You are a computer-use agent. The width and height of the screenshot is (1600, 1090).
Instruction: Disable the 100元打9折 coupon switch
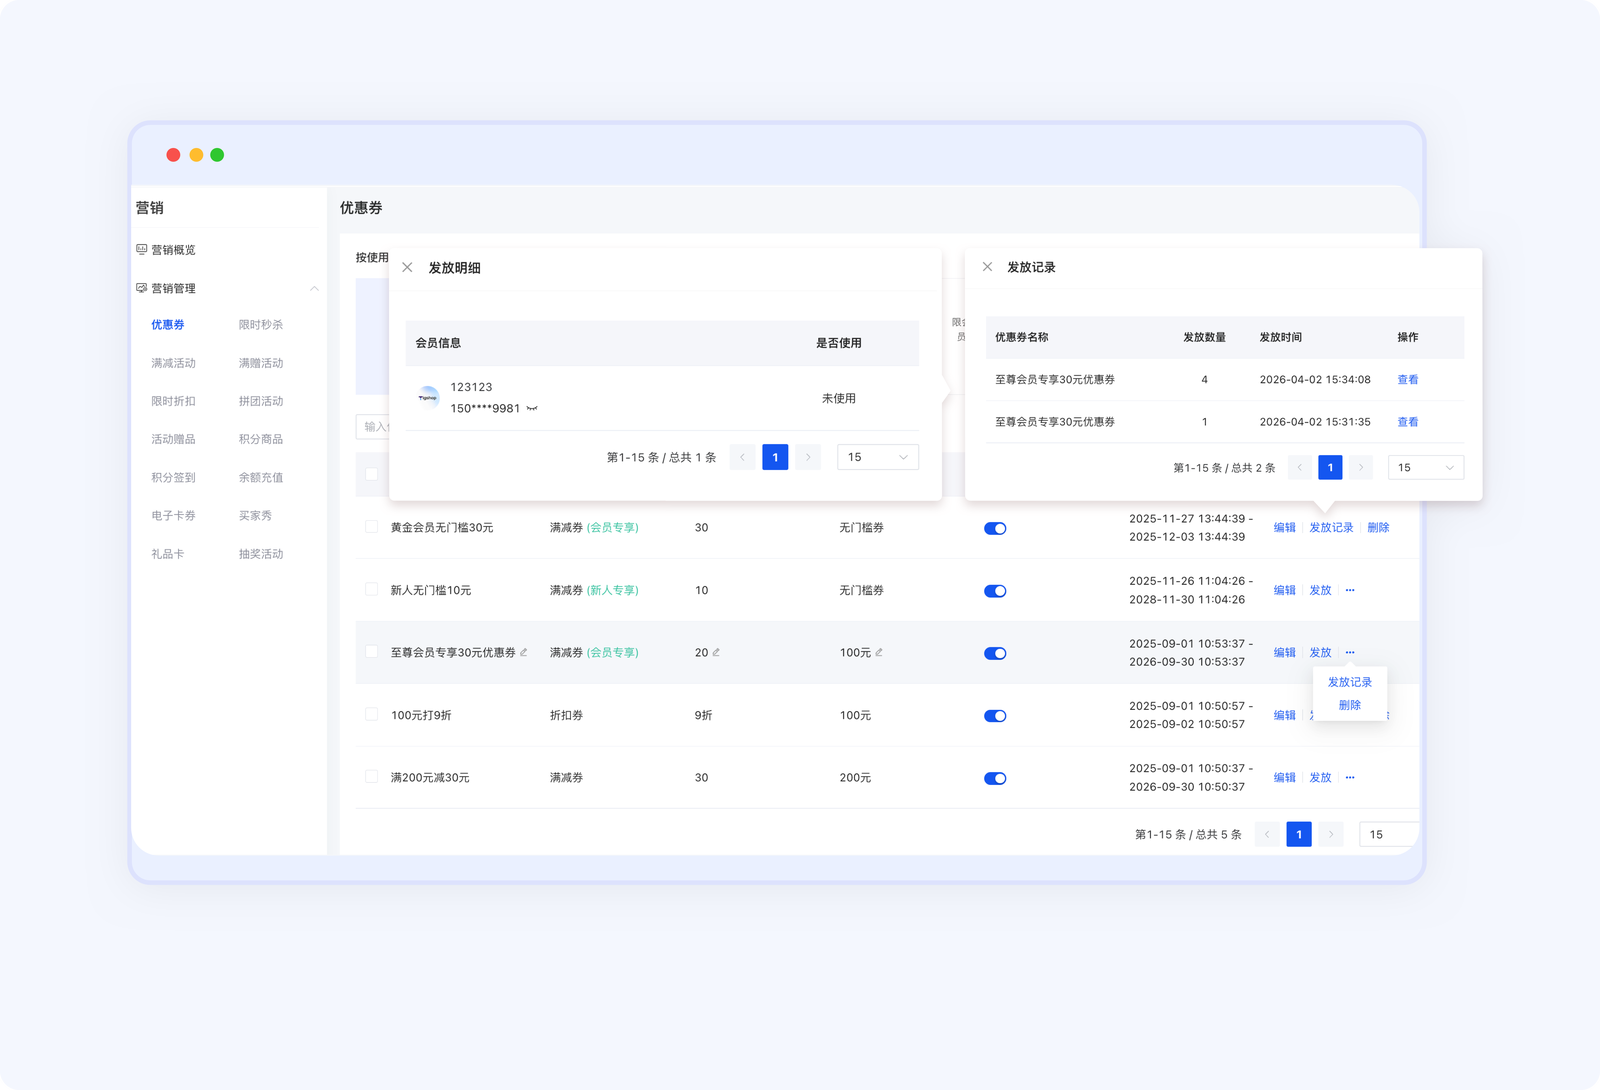point(995,716)
